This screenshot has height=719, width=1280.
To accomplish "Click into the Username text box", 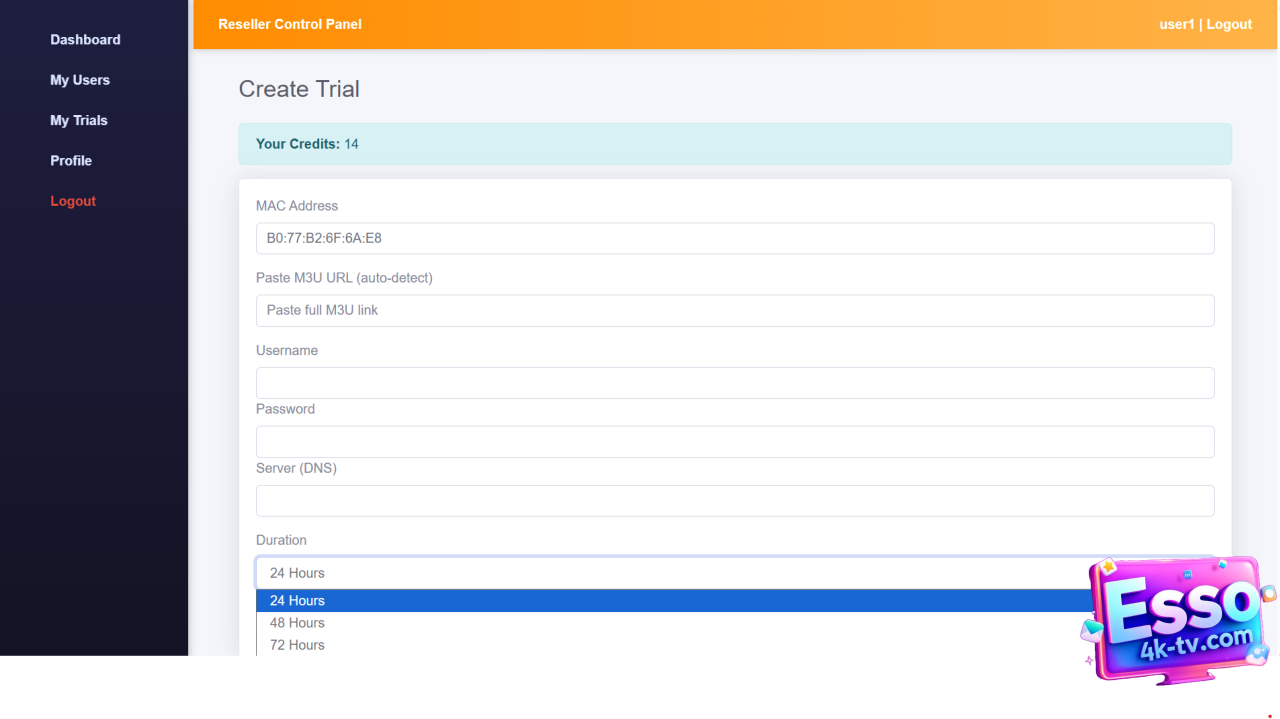I will point(735,383).
